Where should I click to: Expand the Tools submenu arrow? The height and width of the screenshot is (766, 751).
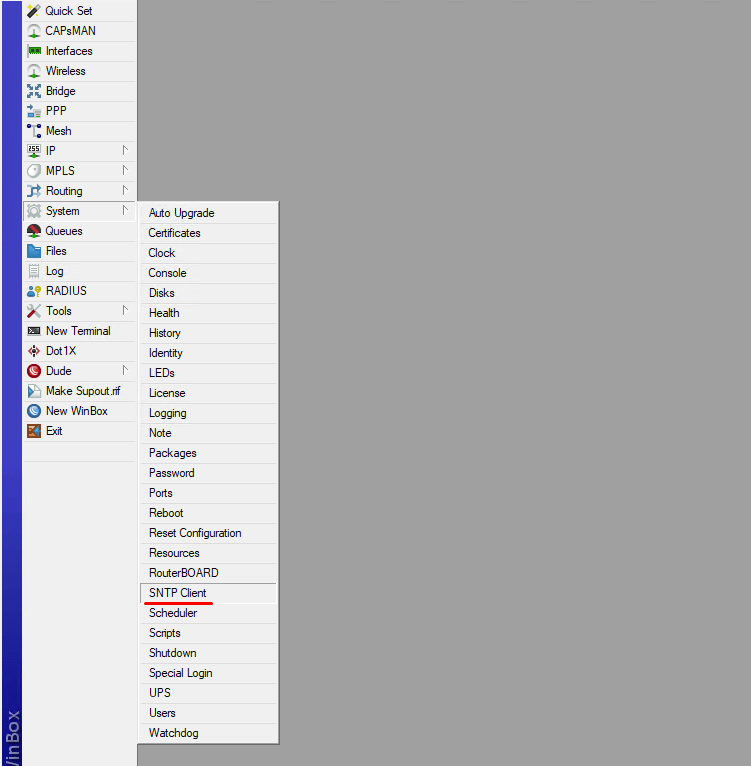click(125, 310)
